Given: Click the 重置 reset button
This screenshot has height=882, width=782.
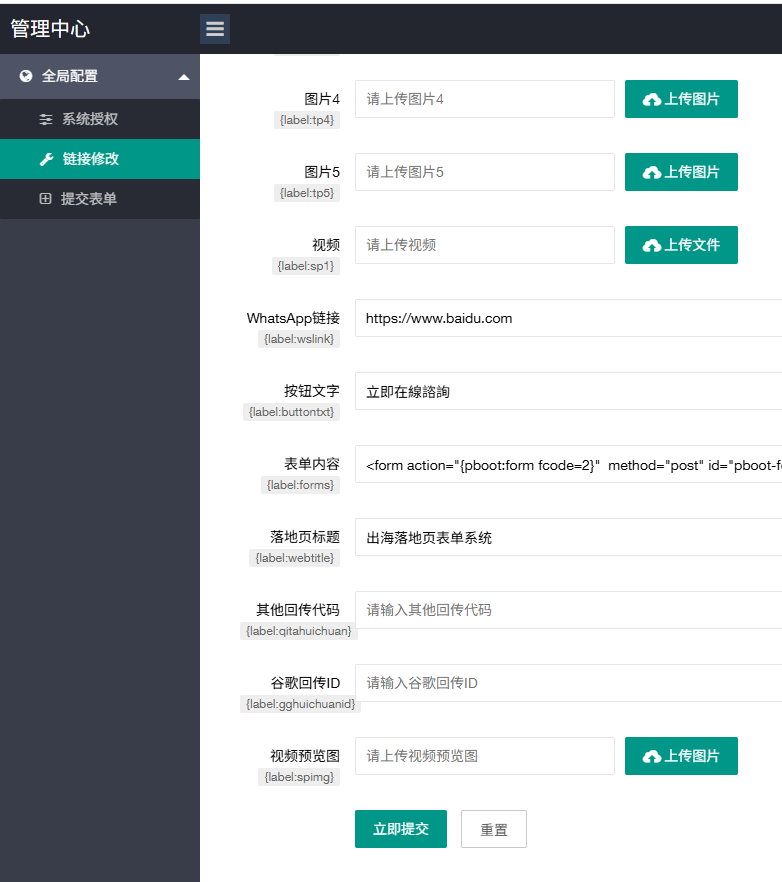Looking at the screenshot, I should pos(493,829).
